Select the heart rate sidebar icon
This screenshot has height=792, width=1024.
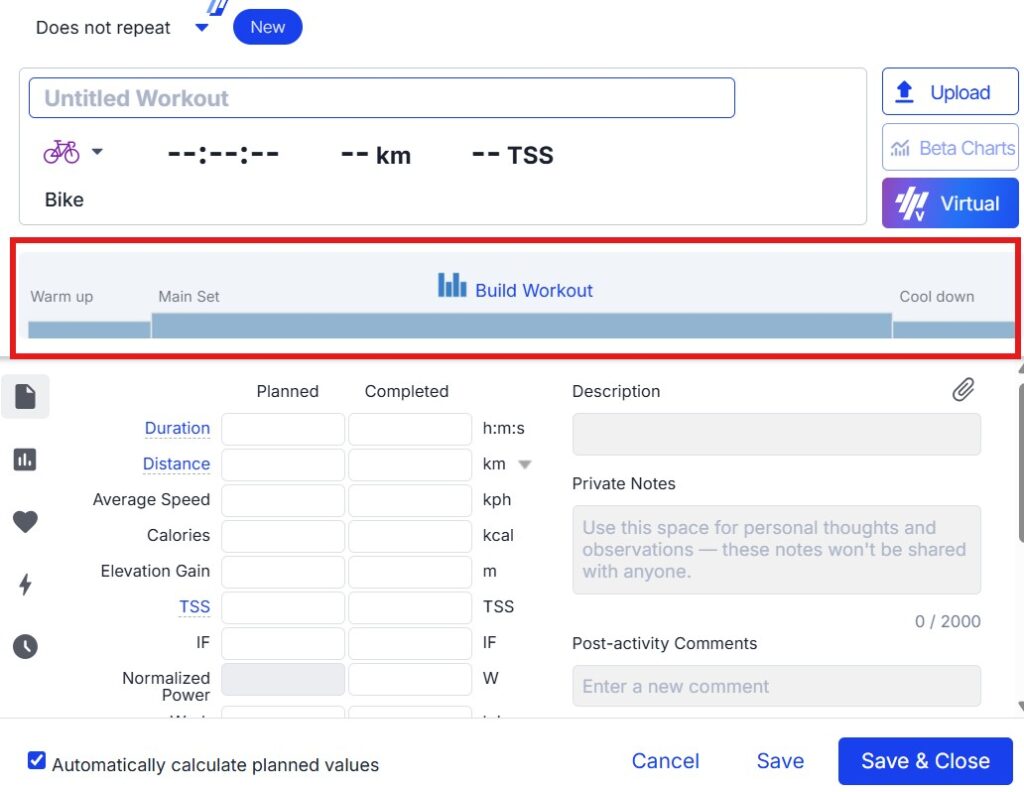tap(25, 521)
